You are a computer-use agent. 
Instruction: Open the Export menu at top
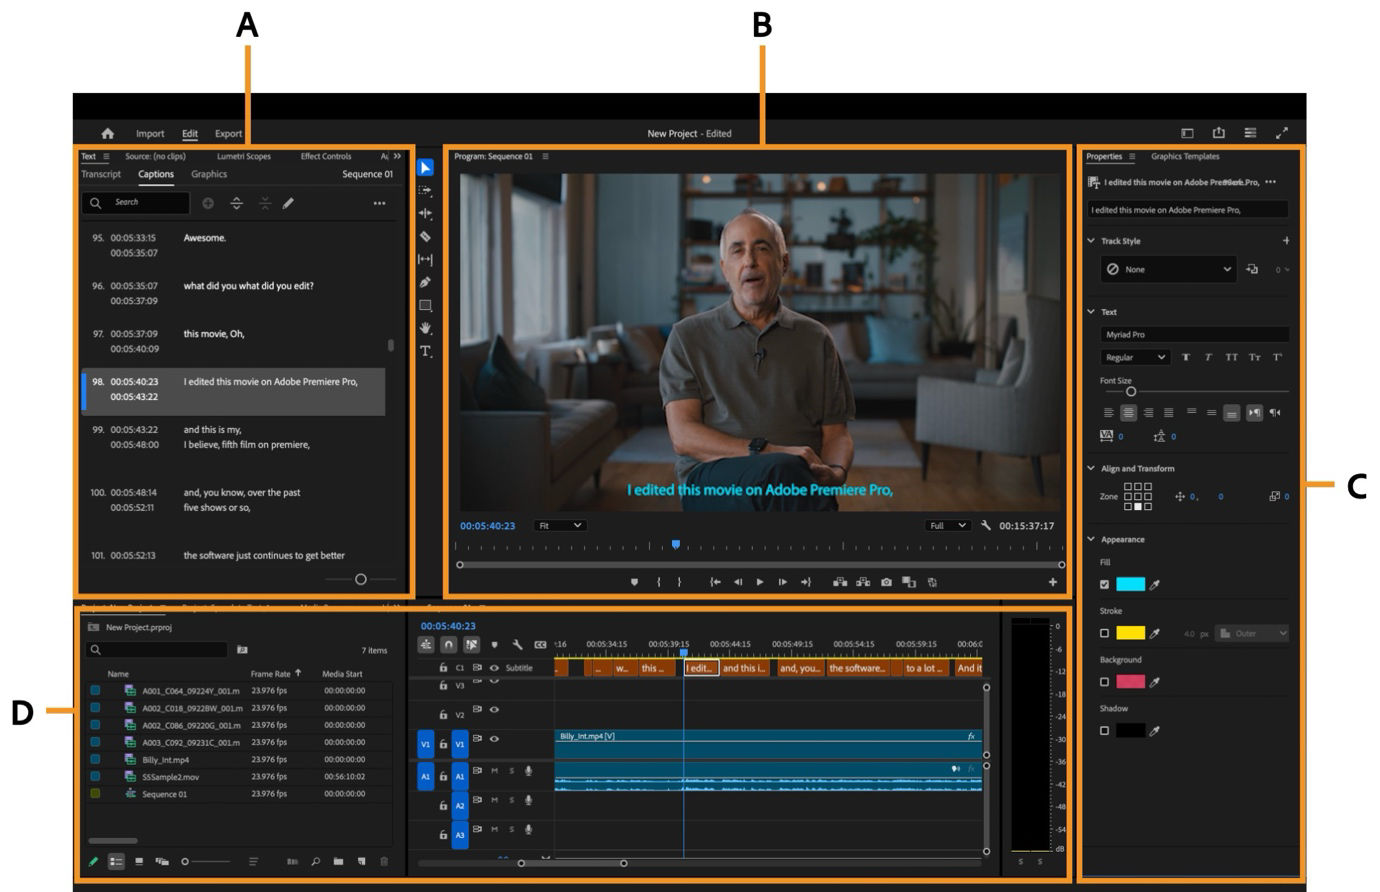click(228, 133)
